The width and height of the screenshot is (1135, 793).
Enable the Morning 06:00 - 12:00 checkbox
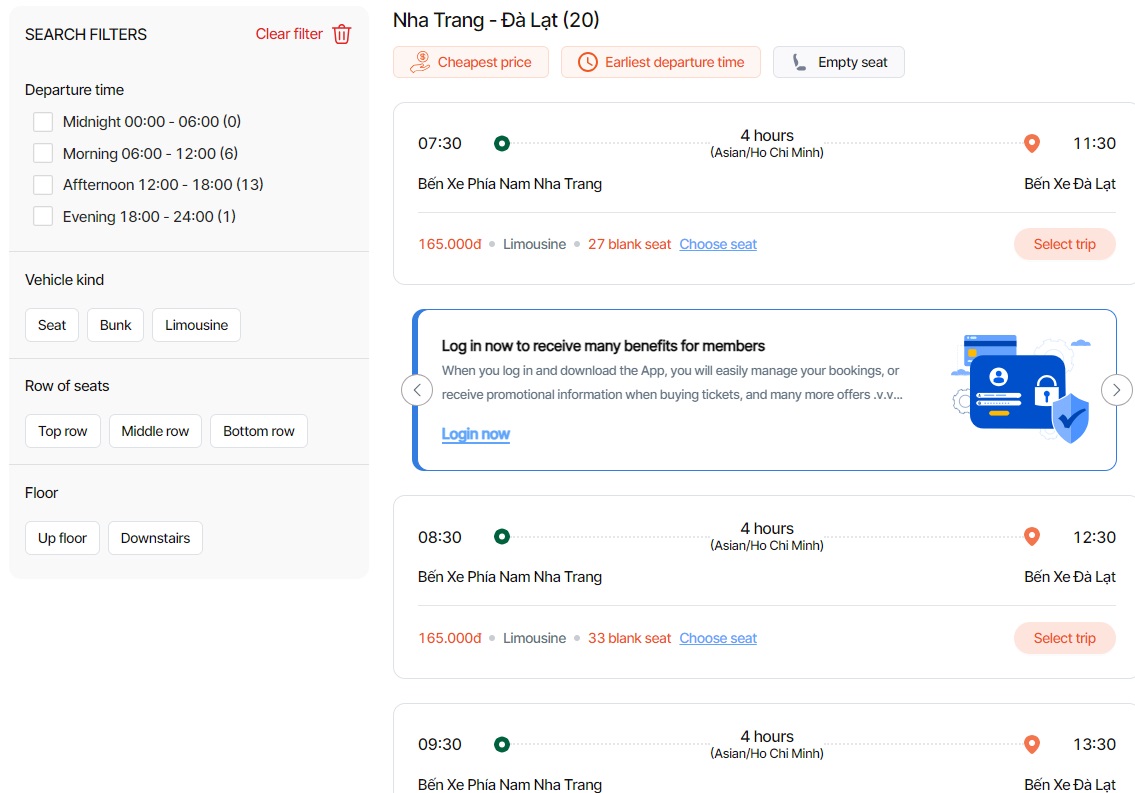click(x=43, y=153)
